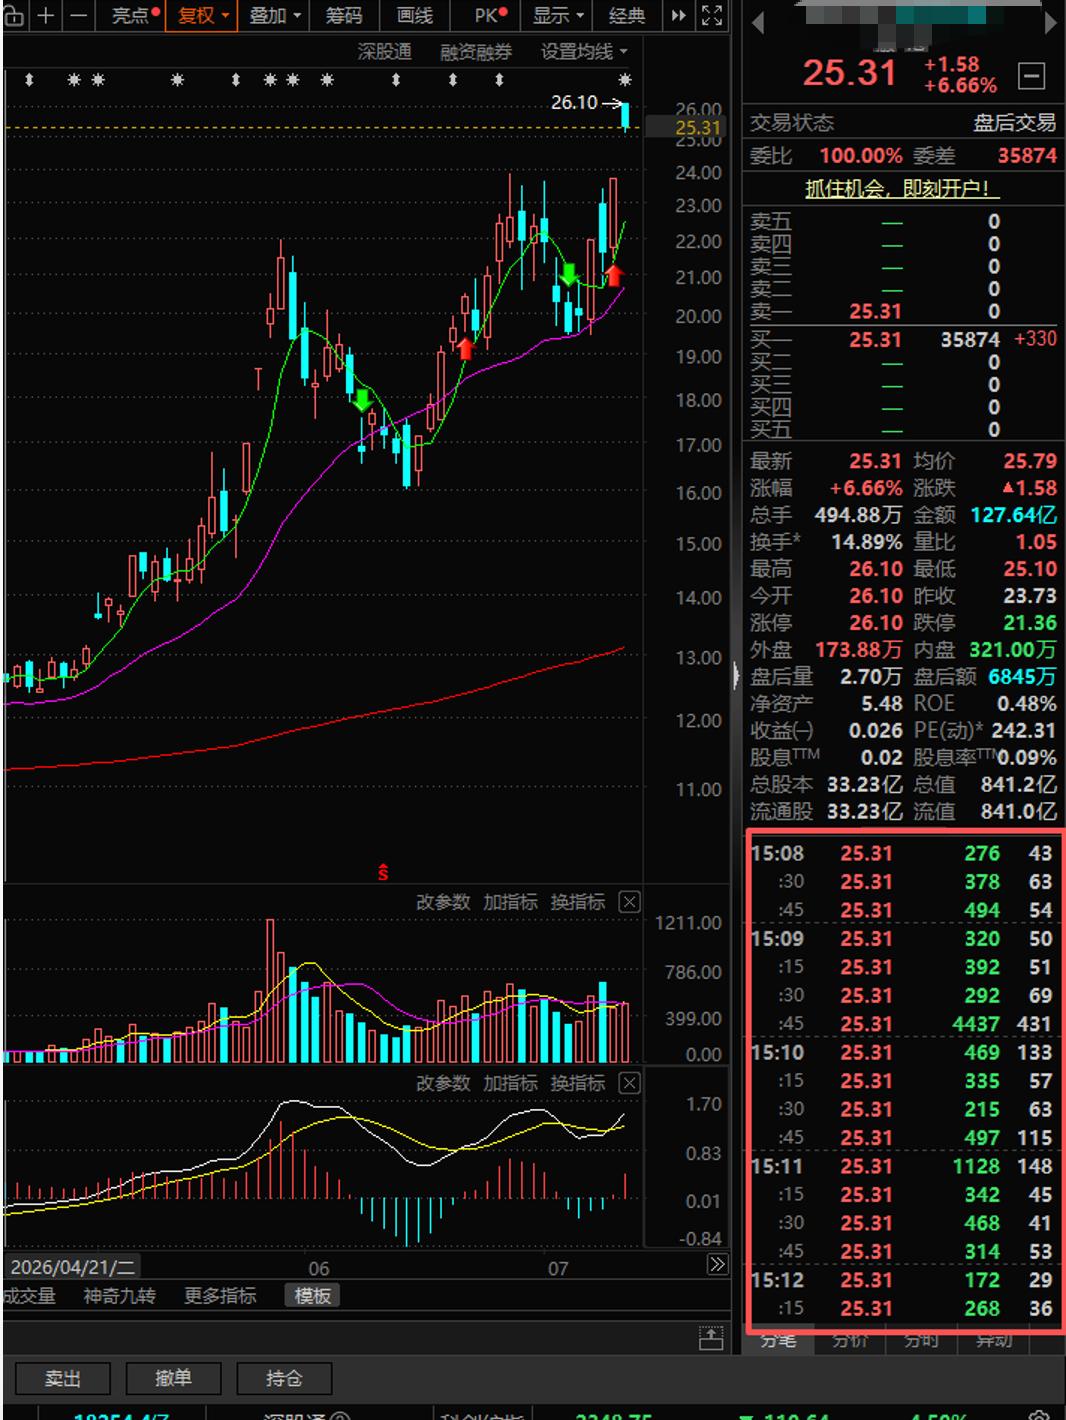Click 撤单 cancel order button

[173, 1378]
